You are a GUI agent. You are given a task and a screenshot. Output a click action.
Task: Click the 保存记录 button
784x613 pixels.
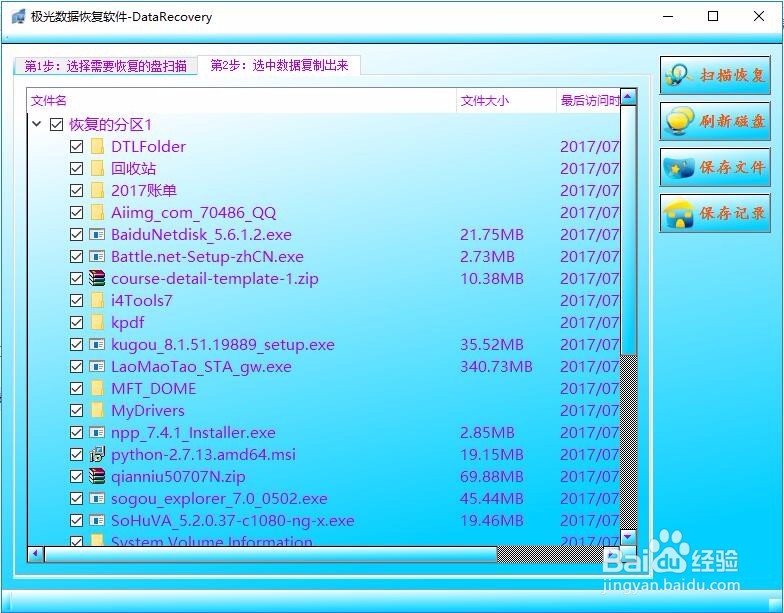tap(715, 213)
